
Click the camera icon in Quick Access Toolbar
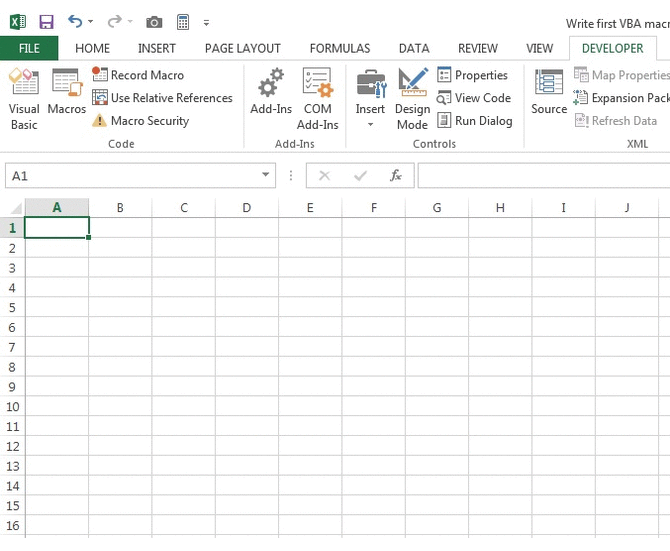[154, 22]
